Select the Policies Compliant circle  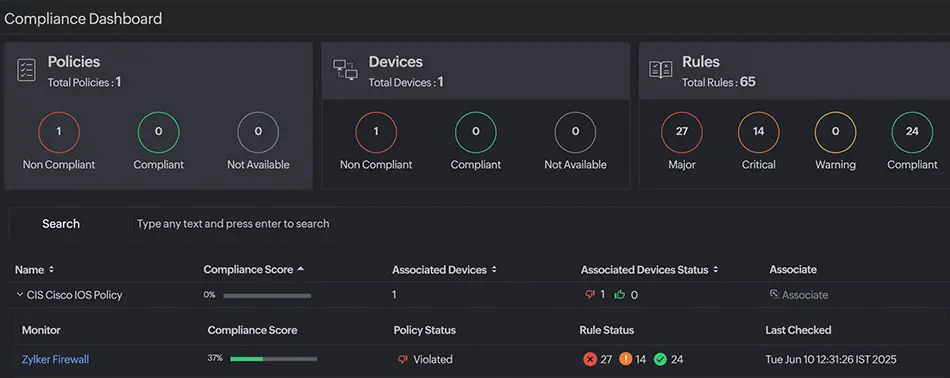point(159,132)
